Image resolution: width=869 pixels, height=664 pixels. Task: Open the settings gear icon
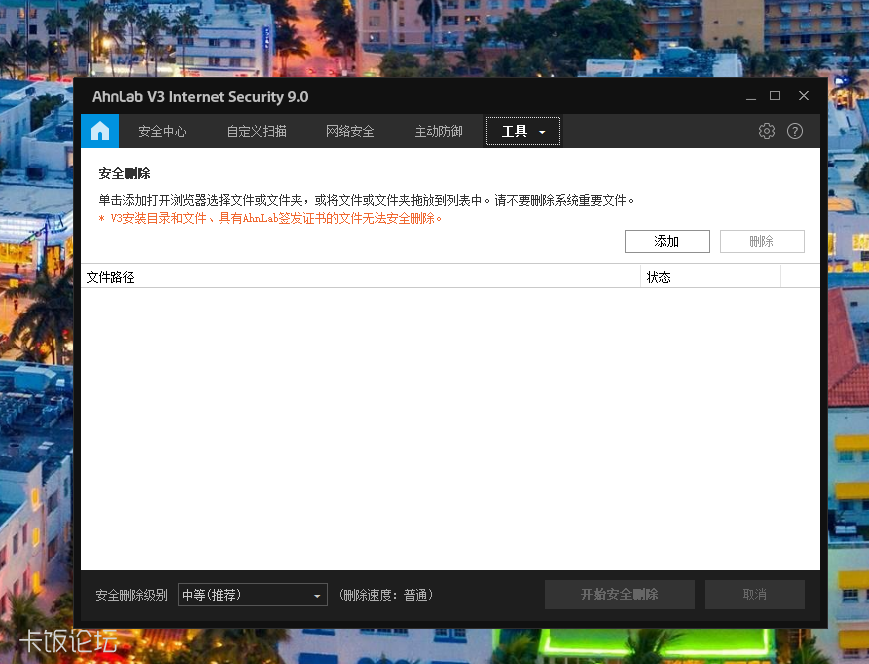click(766, 130)
